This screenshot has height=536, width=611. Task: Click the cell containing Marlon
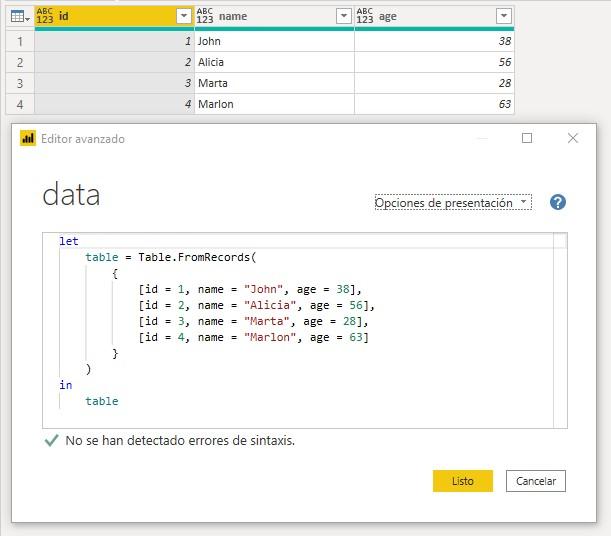coord(274,104)
